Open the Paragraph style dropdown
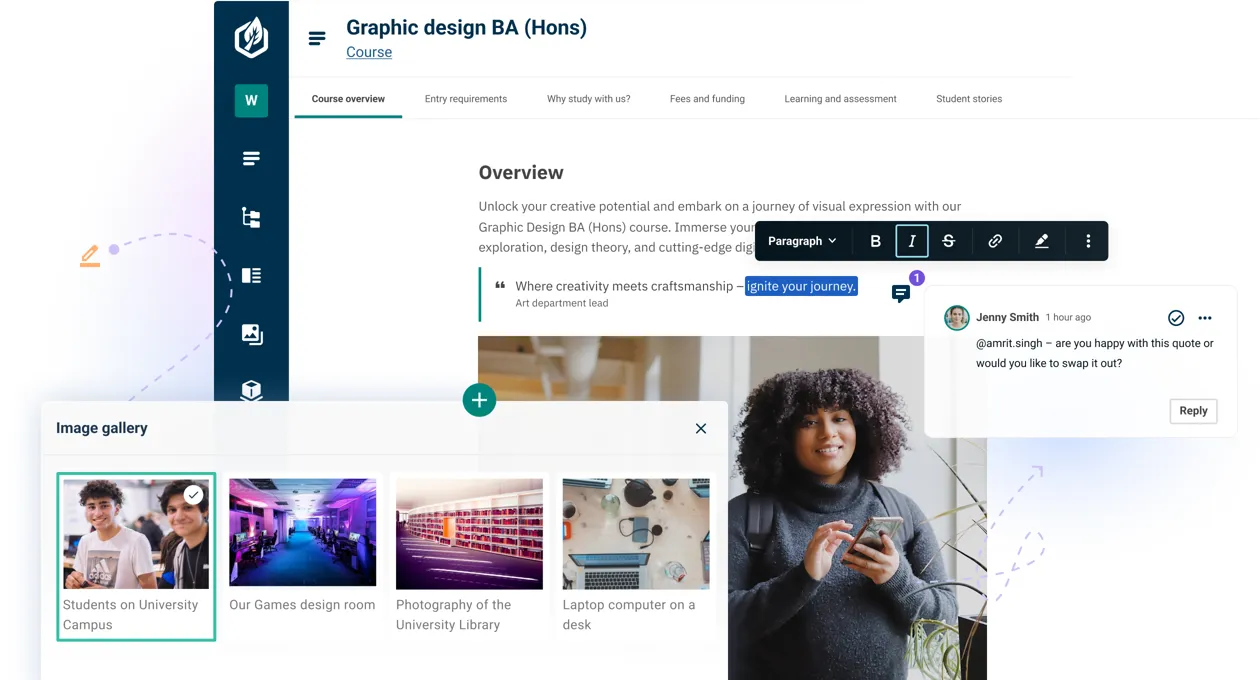 [x=802, y=241]
